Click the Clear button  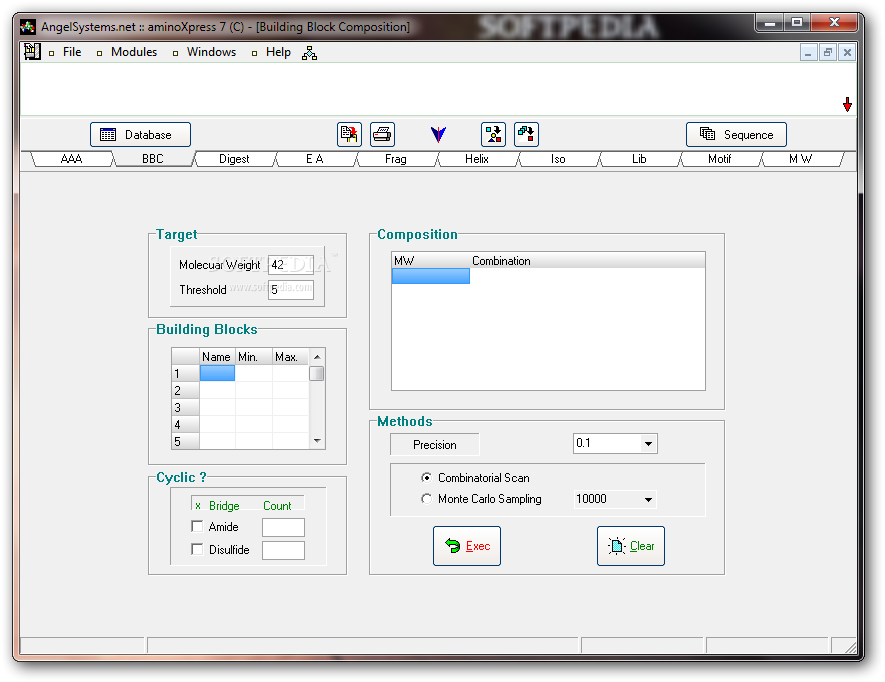click(631, 546)
